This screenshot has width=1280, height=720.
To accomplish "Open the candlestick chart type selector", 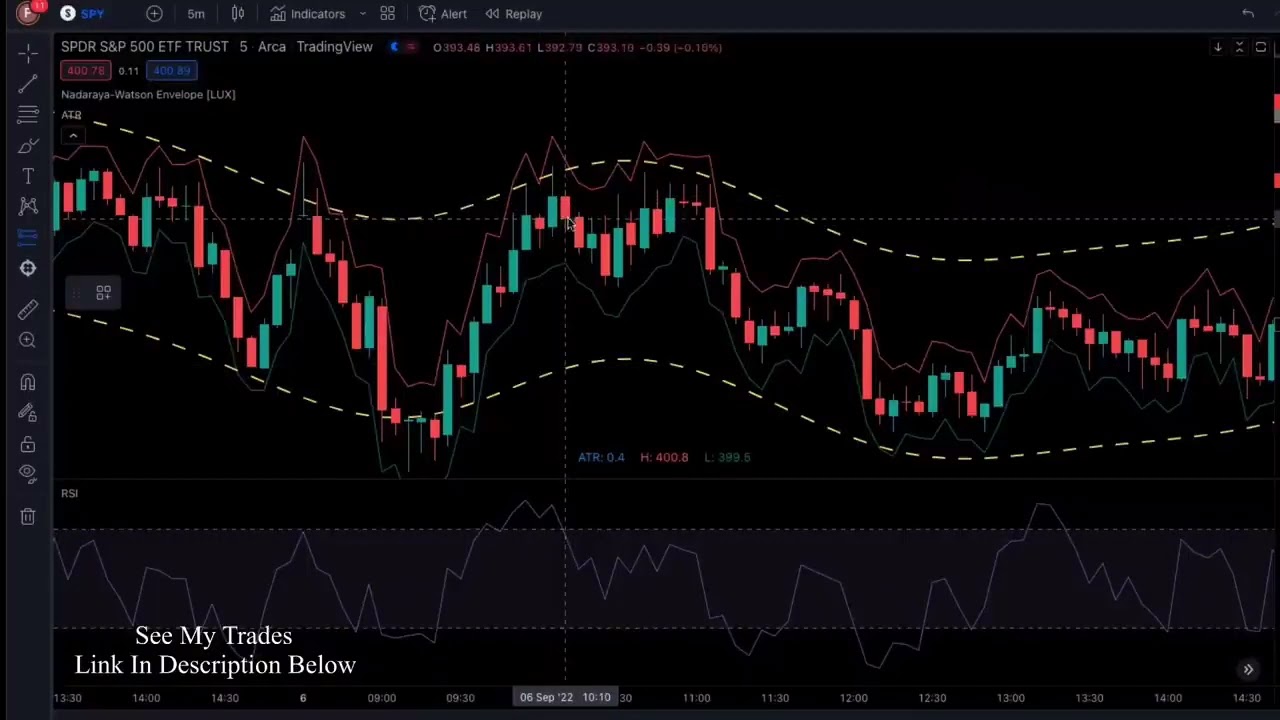I will (x=238, y=14).
